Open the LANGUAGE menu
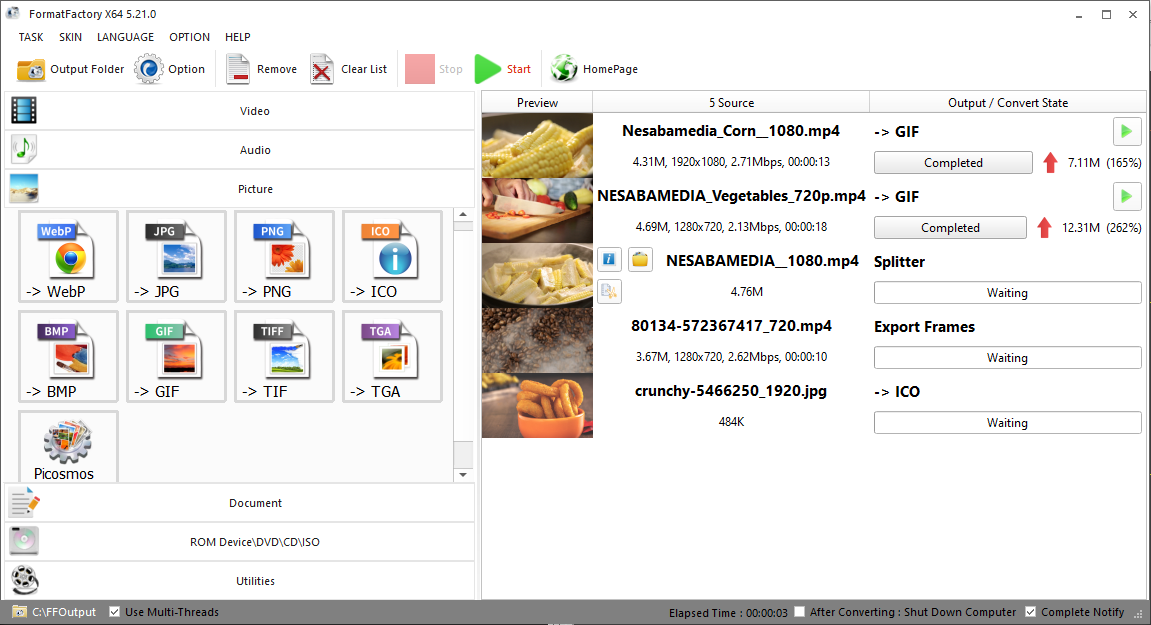Screen dimensions: 1151x625 pyautogui.click(x=125, y=37)
